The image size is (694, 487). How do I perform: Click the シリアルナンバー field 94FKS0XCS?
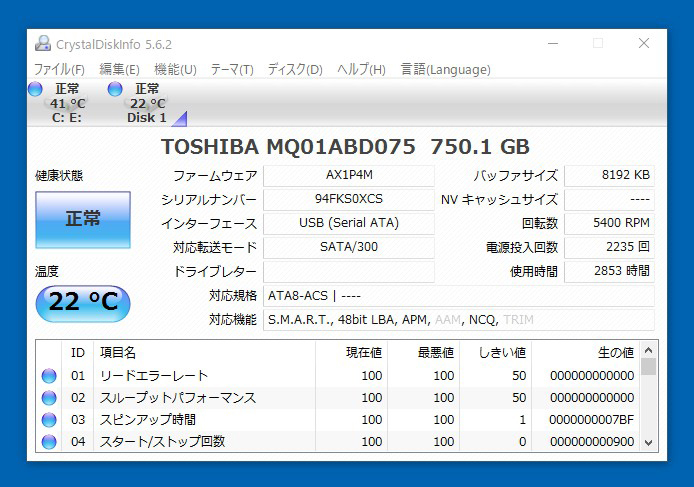coord(349,200)
